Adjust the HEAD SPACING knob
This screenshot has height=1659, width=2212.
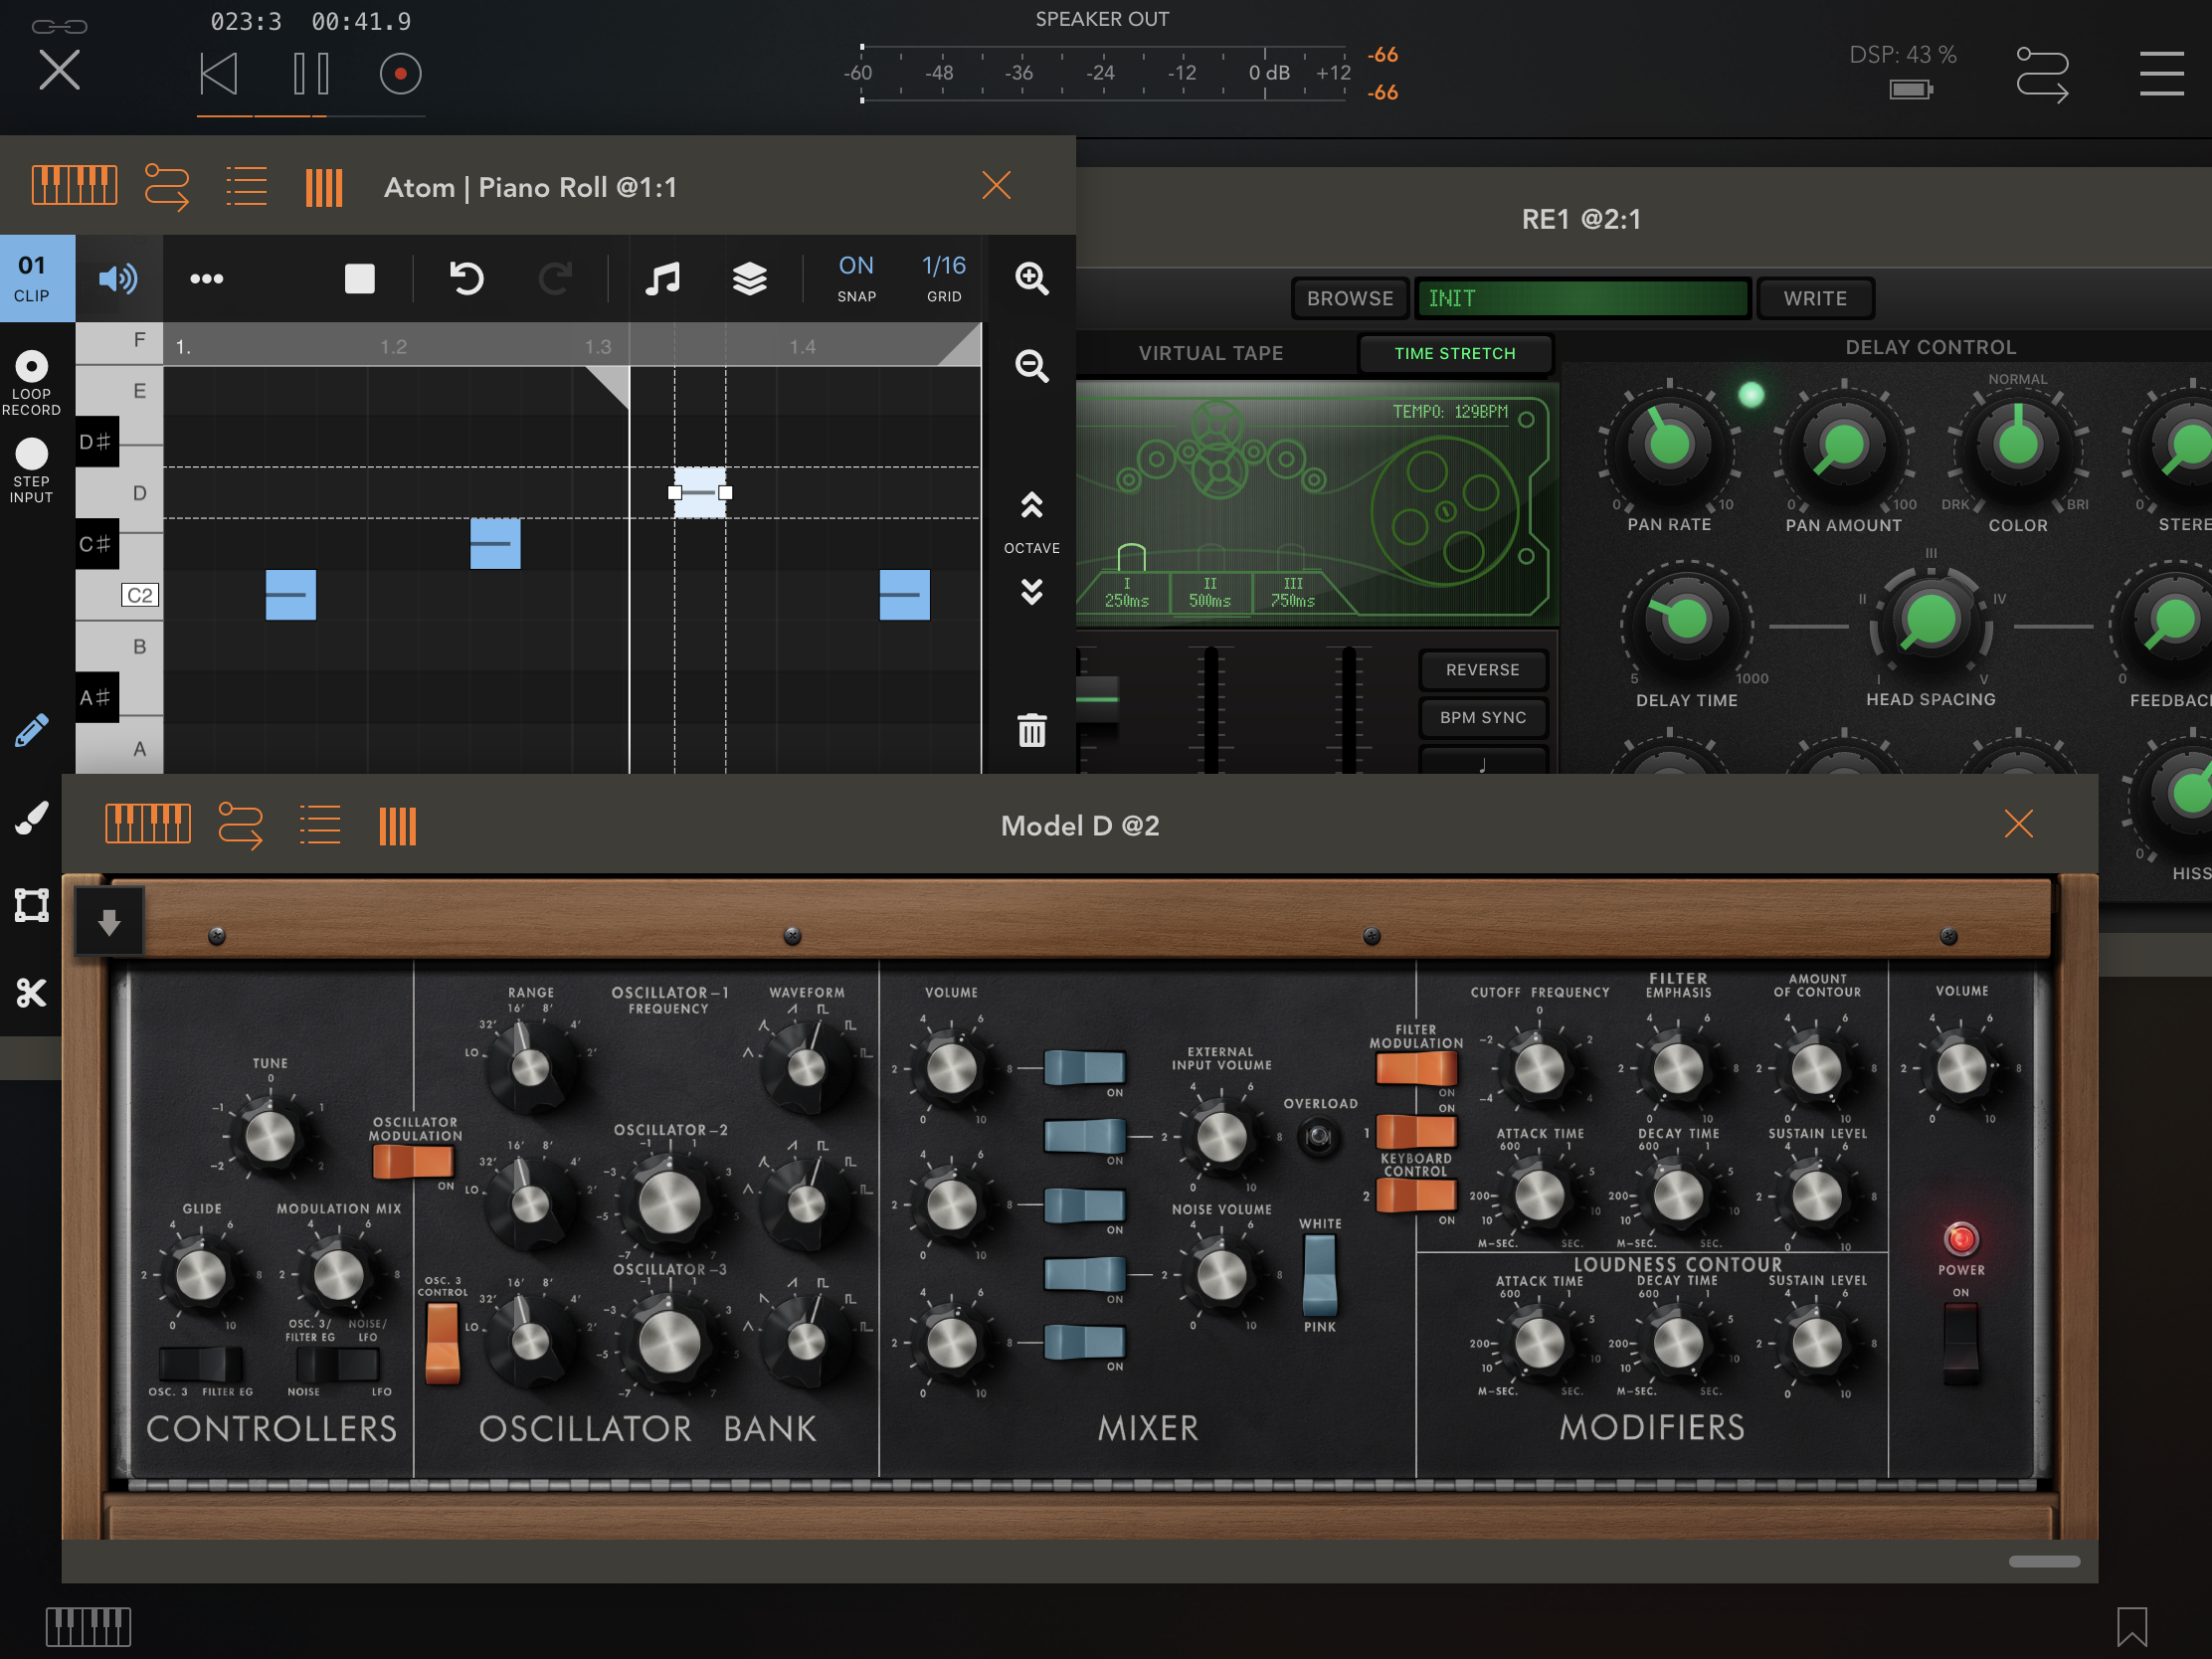coord(1931,620)
